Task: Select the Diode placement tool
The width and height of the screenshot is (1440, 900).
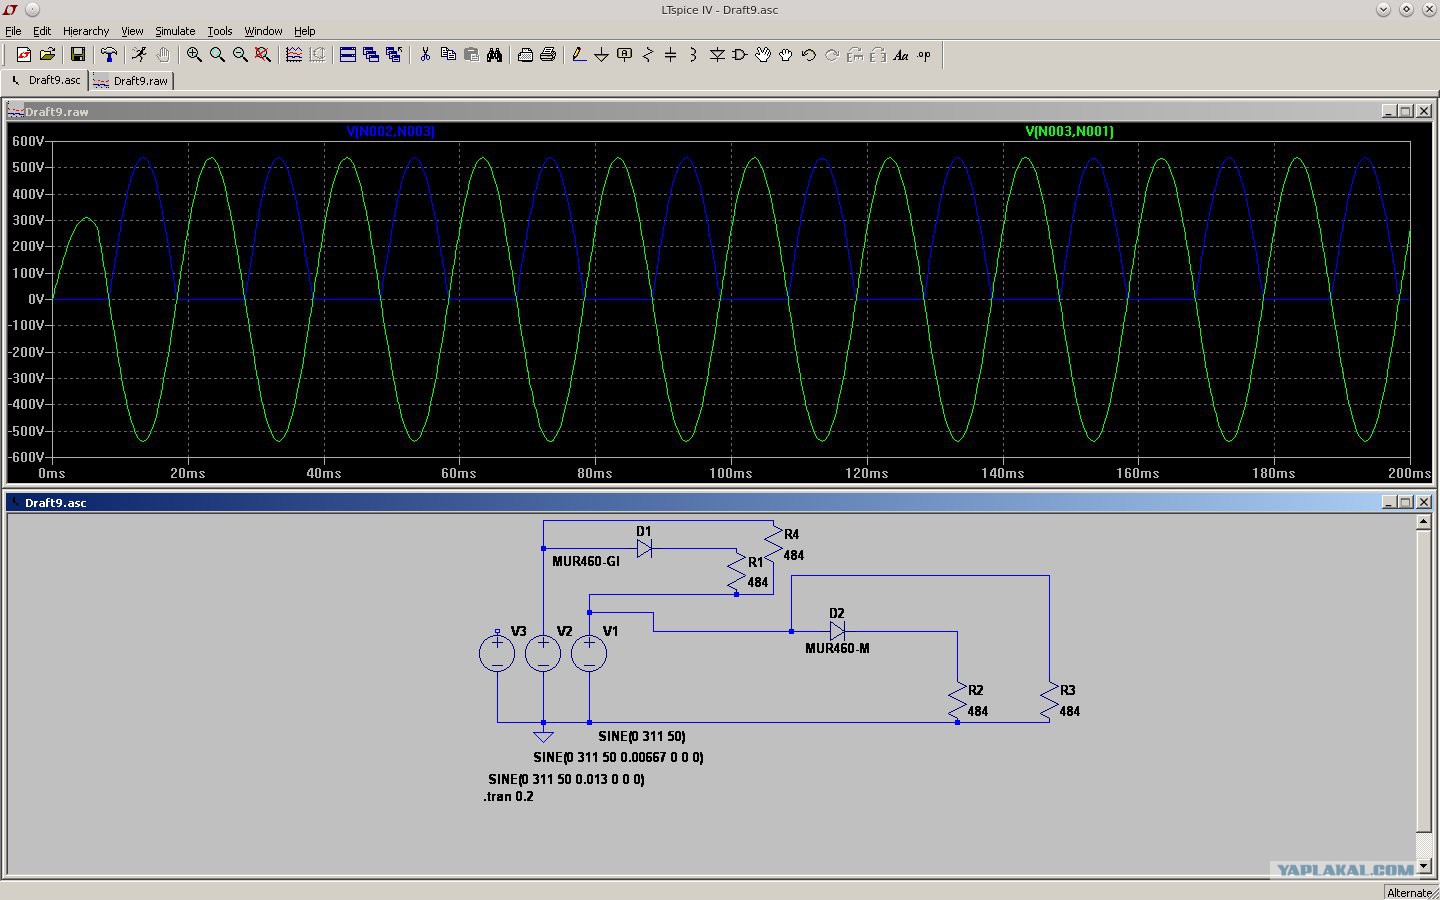Action: pos(717,55)
